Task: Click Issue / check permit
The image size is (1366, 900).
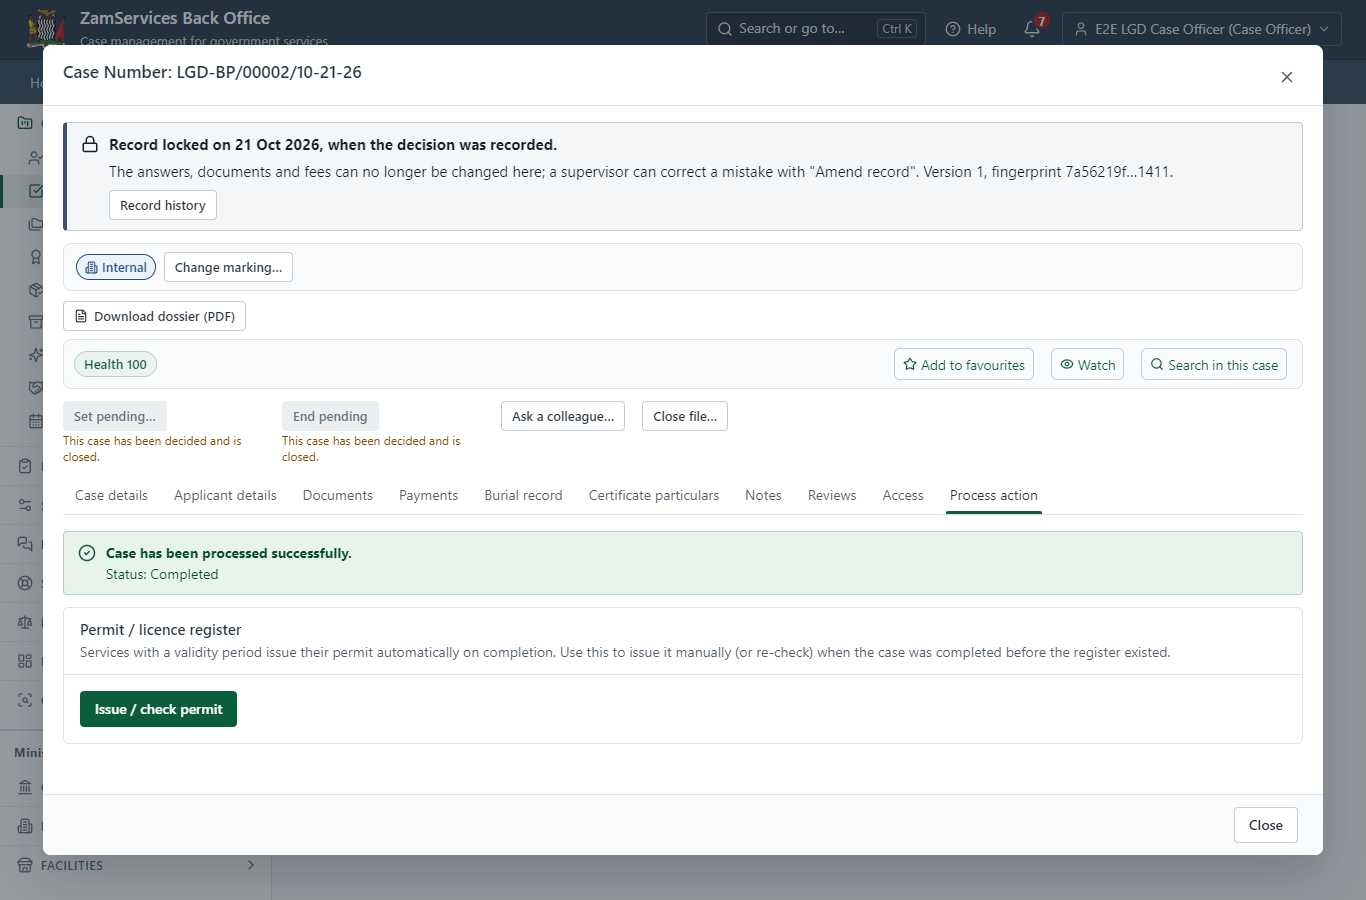Action: [158, 709]
